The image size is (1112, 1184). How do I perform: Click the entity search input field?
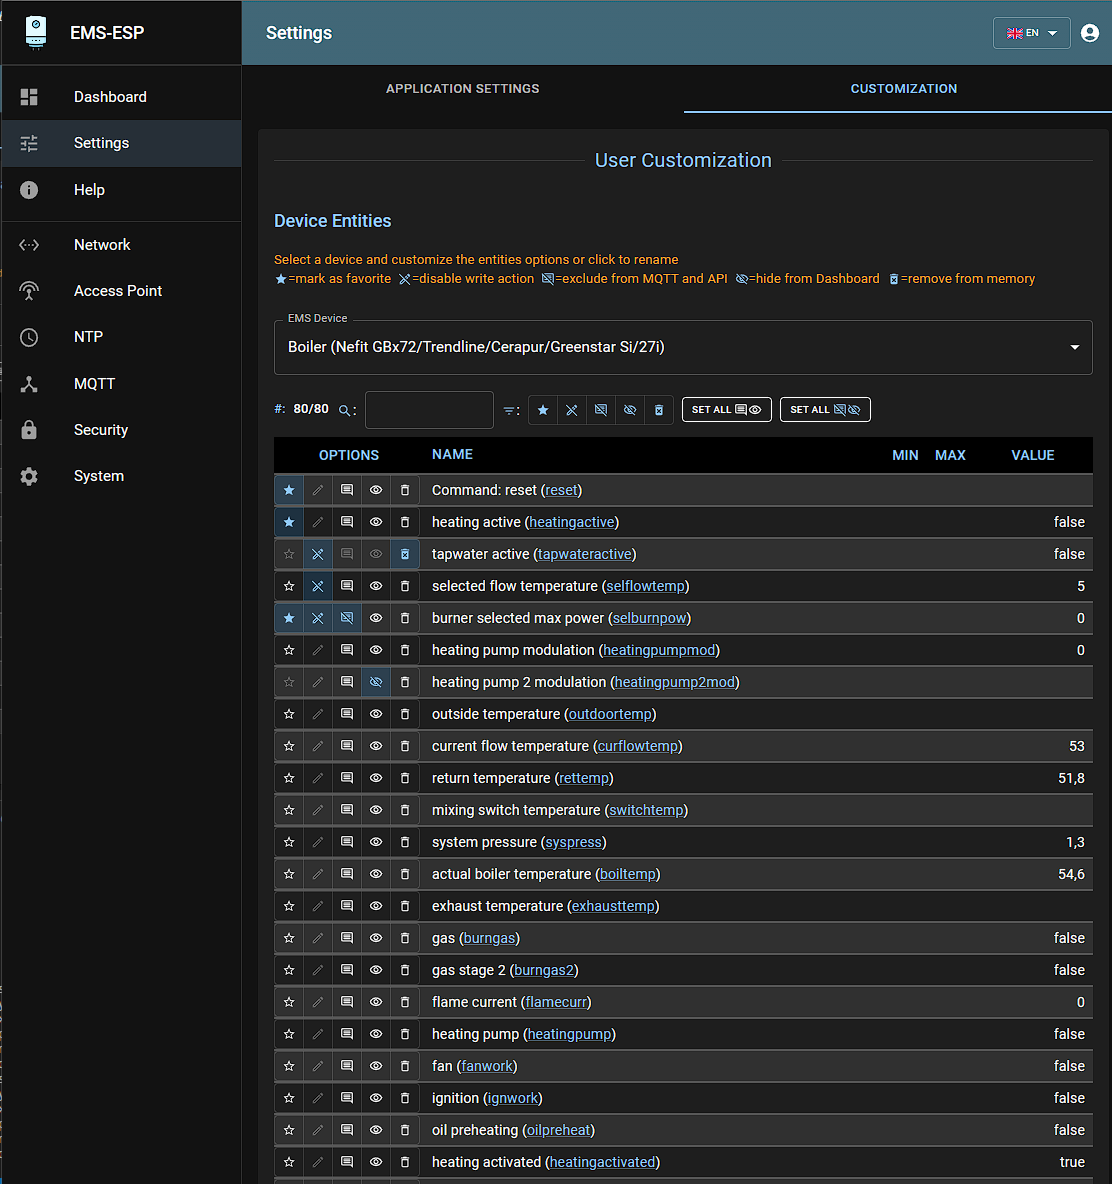click(429, 410)
